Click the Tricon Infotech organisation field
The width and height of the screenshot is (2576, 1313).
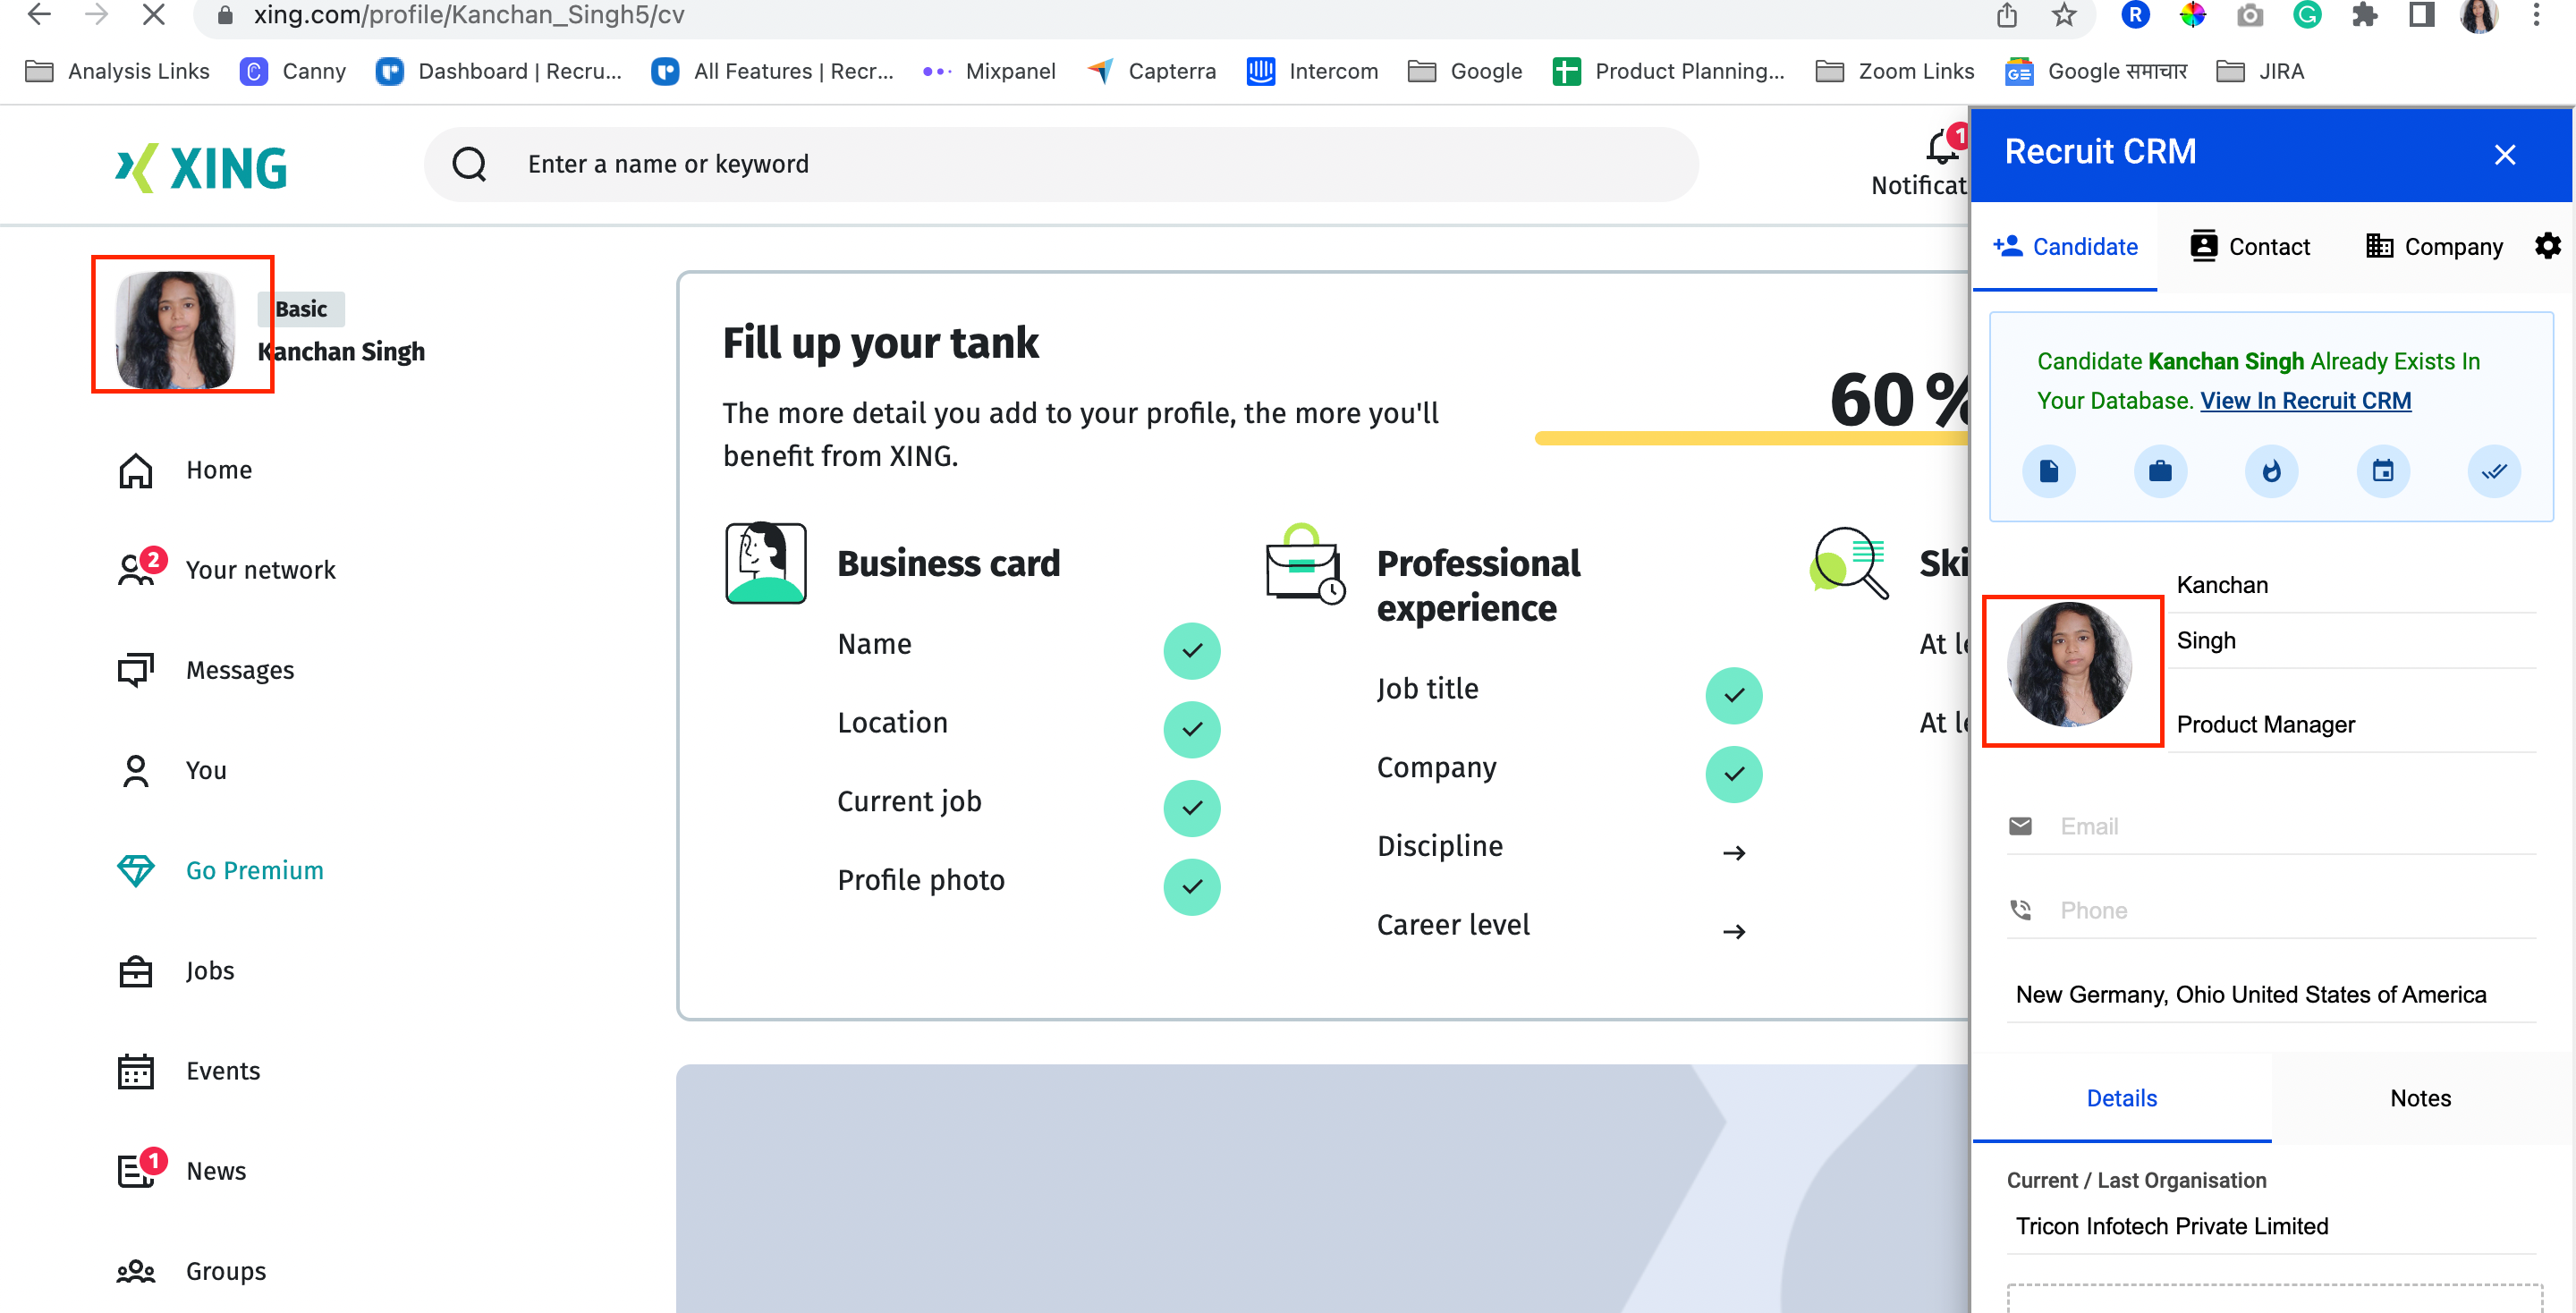[x=2271, y=1226]
